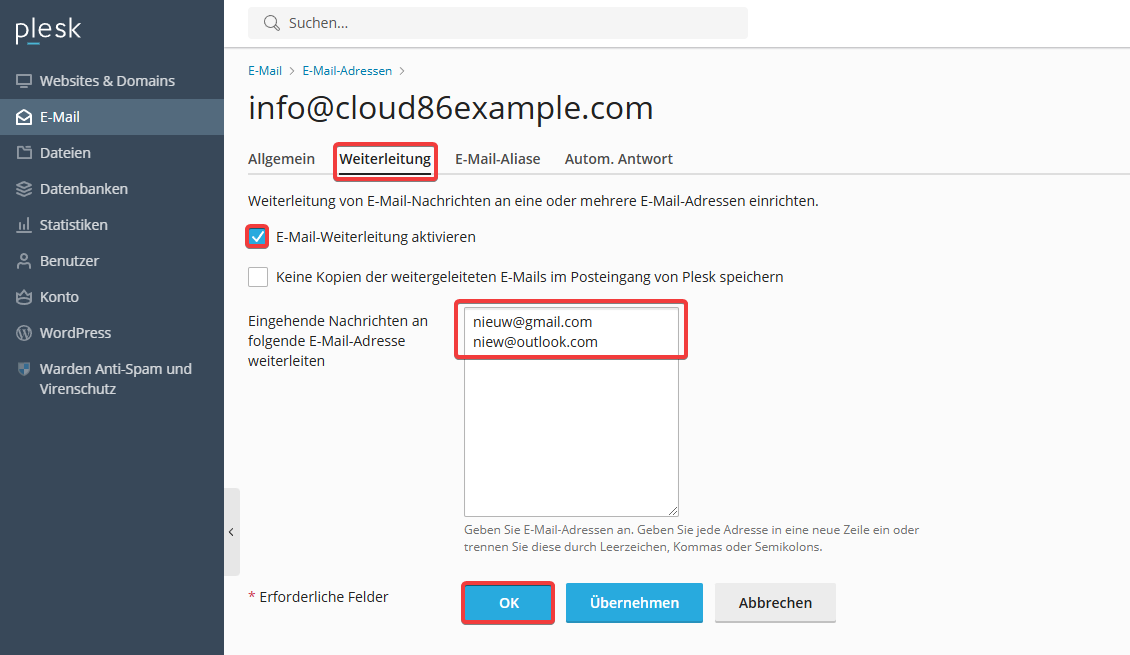Viewport: 1130px width, 655px height.
Task: Click the search magnifier icon
Action: pos(271,23)
